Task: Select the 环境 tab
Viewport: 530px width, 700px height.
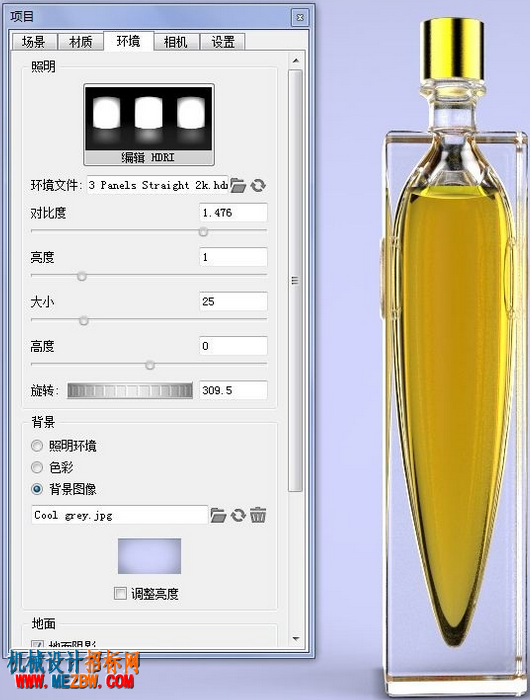Action: [129, 41]
